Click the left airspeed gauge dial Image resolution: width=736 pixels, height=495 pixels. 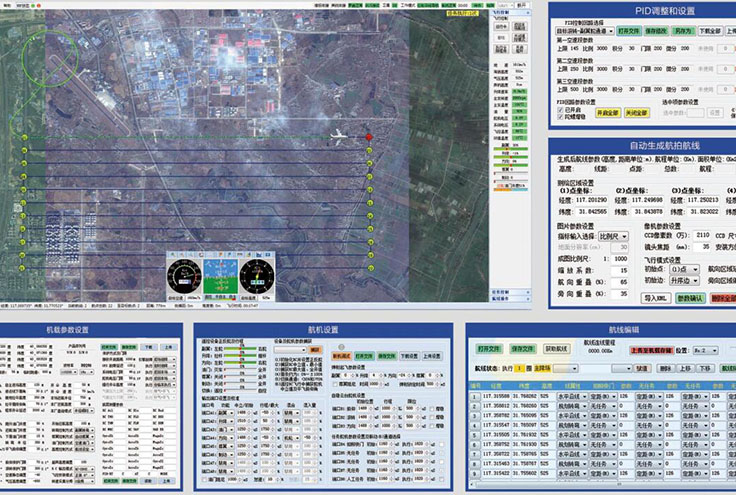coord(184,275)
